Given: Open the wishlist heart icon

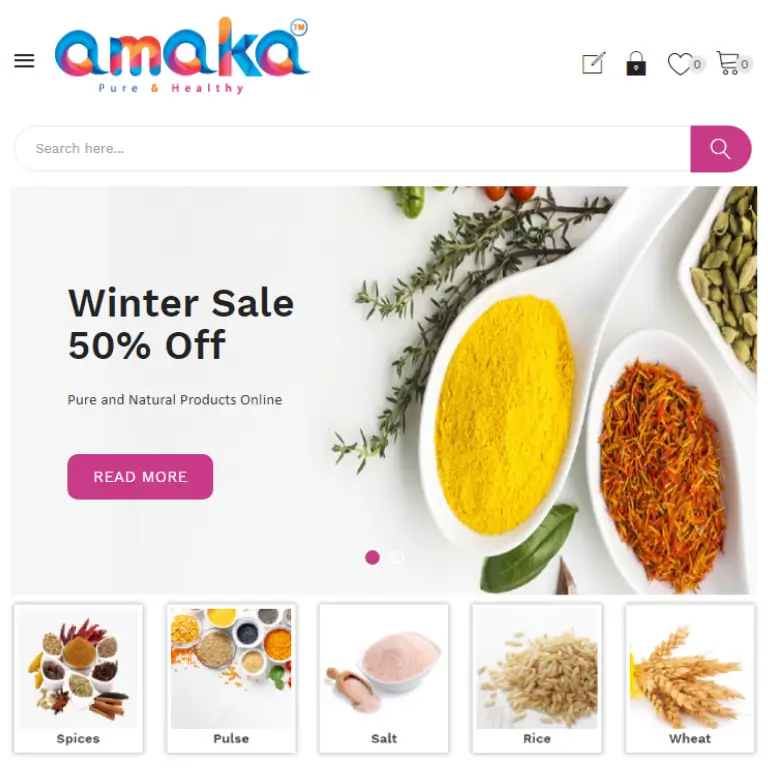Looking at the screenshot, I should pyautogui.click(x=679, y=64).
